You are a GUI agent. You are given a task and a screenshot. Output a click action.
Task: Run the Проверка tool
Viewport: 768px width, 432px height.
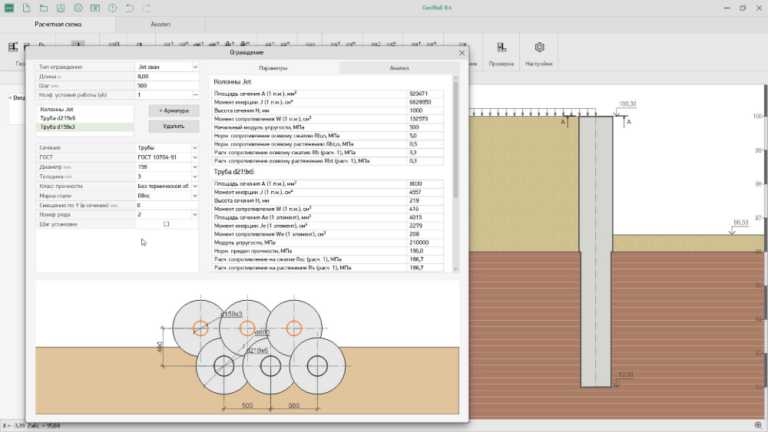[x=501, y=53]
